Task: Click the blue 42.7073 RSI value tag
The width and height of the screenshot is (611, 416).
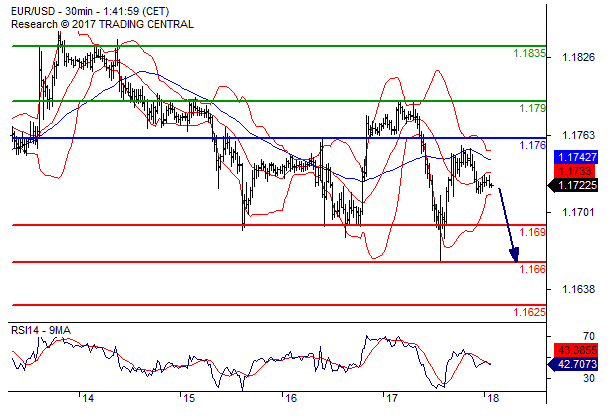Action: pyautogui.click(x=573, y=364)
